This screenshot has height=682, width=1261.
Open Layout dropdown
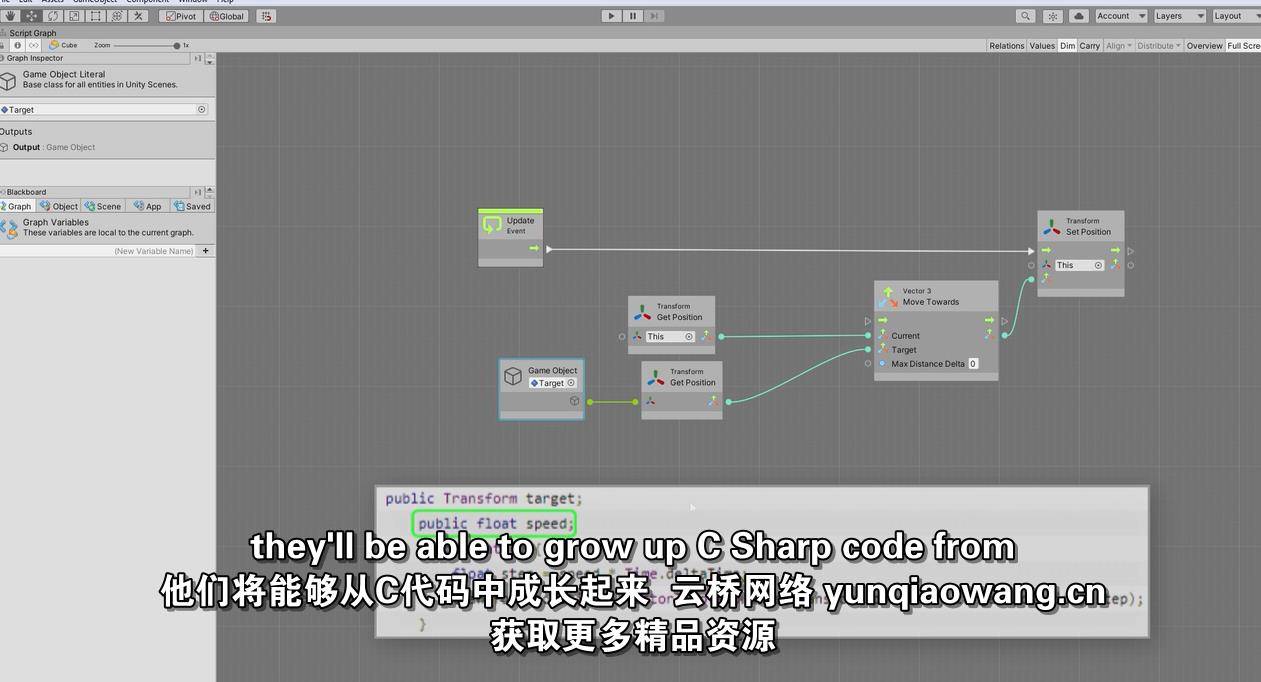coord(1236,16)
